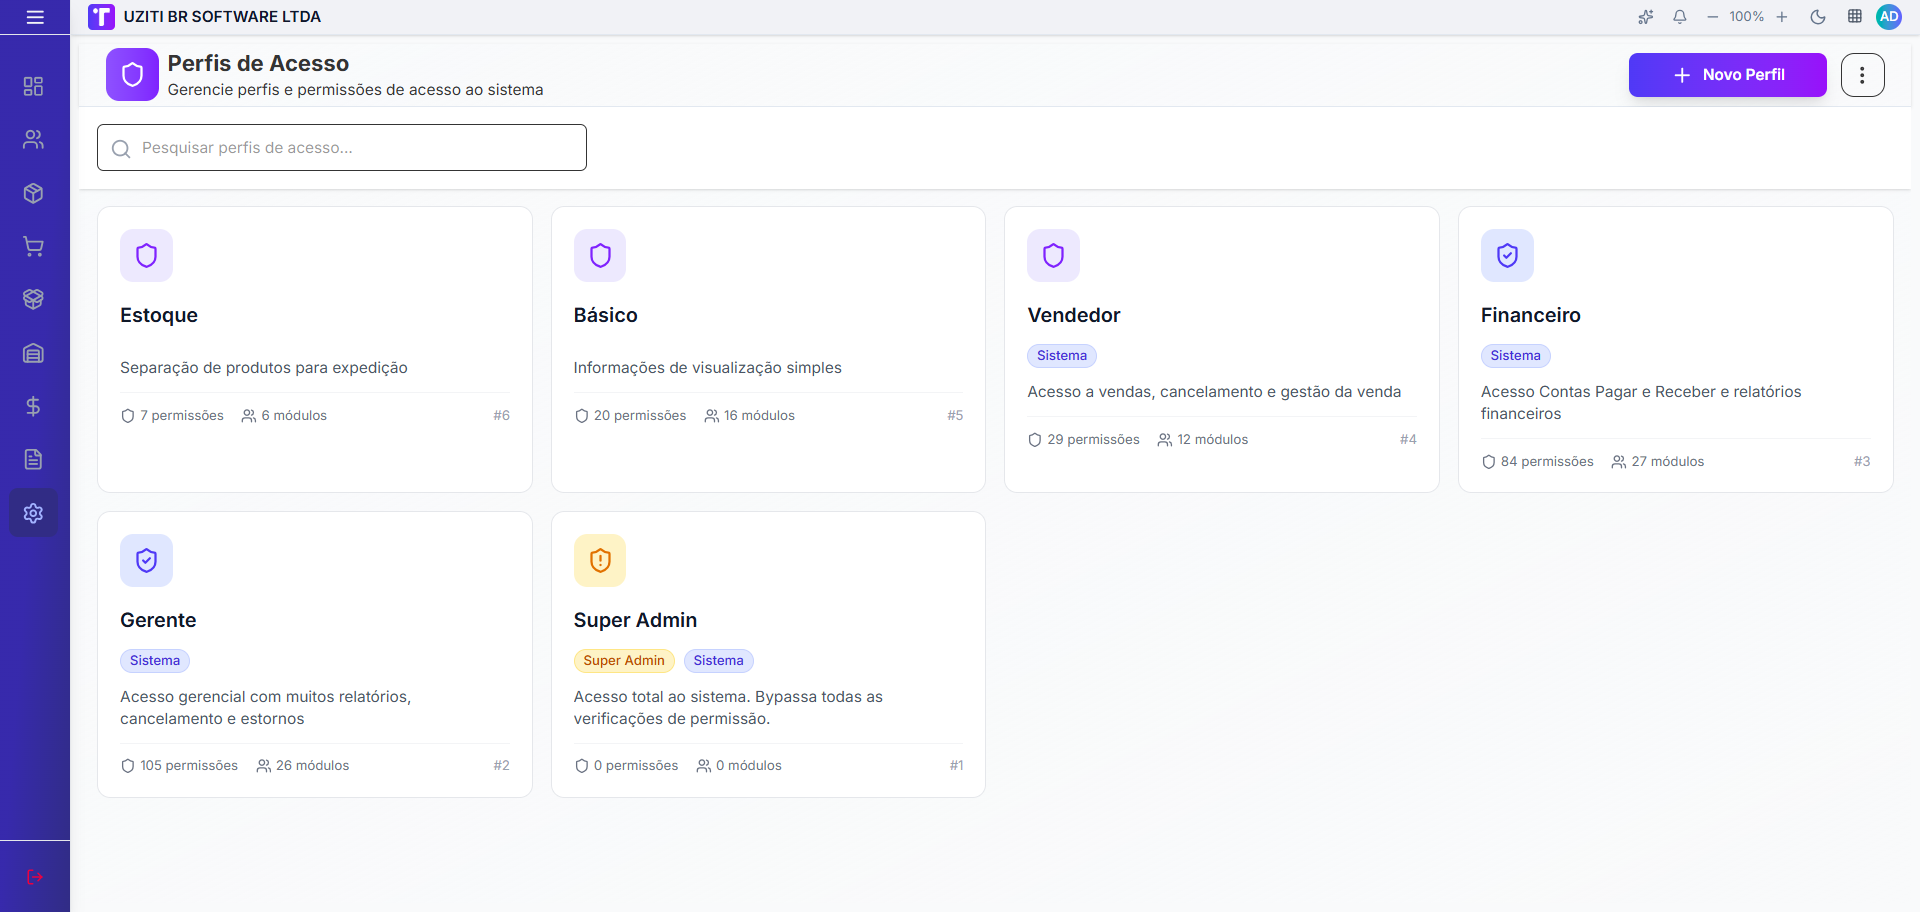Click the Sistema badge on the Vendedor card
This screenshot has height=912, width=1920.
[1062, 356]
